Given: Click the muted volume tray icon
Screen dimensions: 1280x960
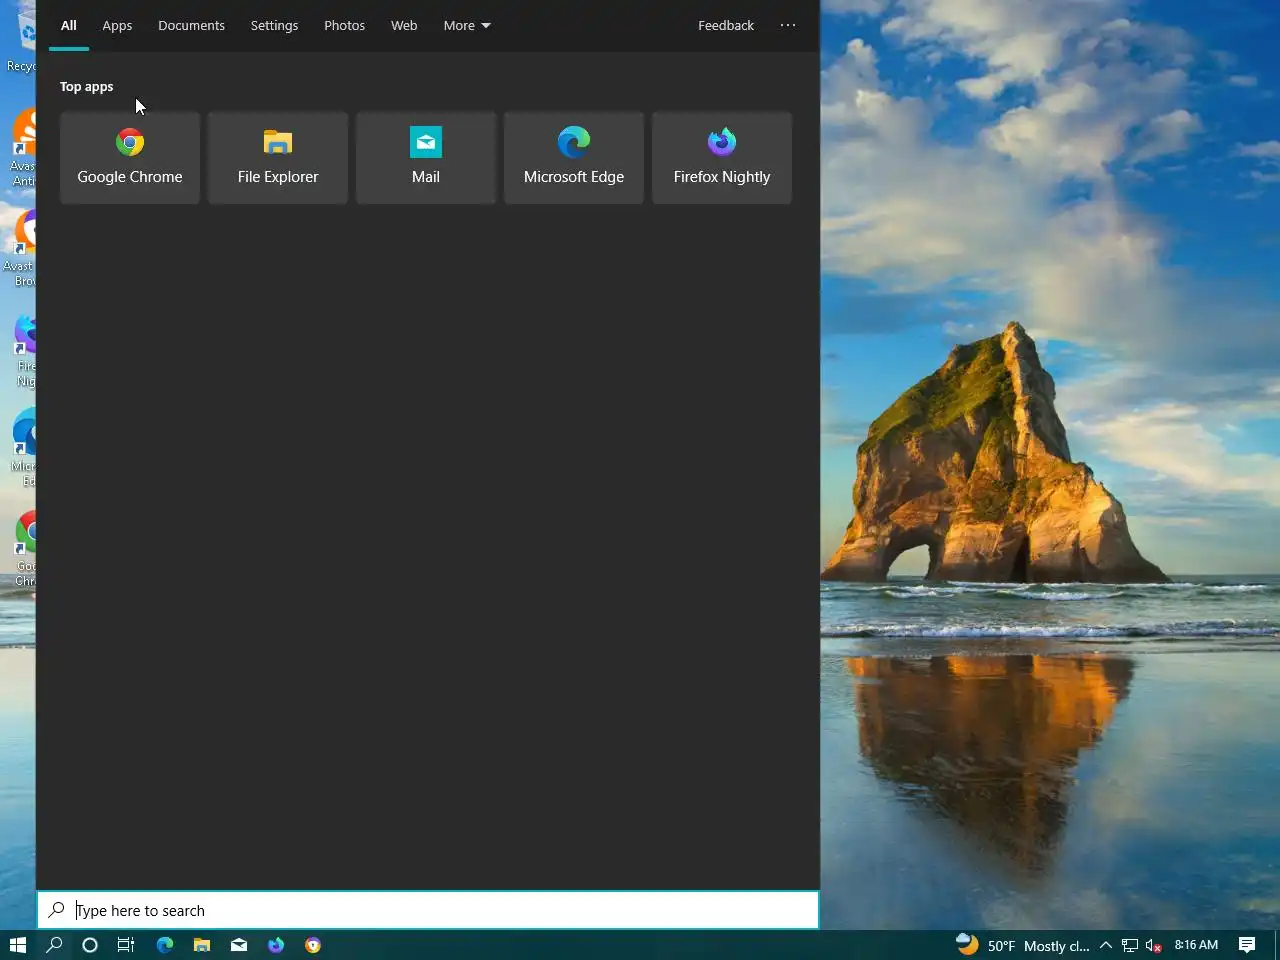Looking at the screenshot, I should point(1154,945).
